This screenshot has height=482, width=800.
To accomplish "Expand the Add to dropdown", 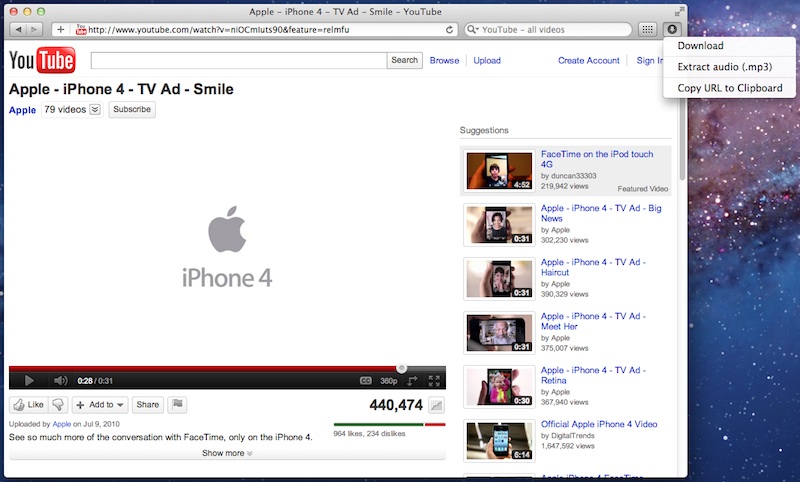I will [x=100, y=405].
